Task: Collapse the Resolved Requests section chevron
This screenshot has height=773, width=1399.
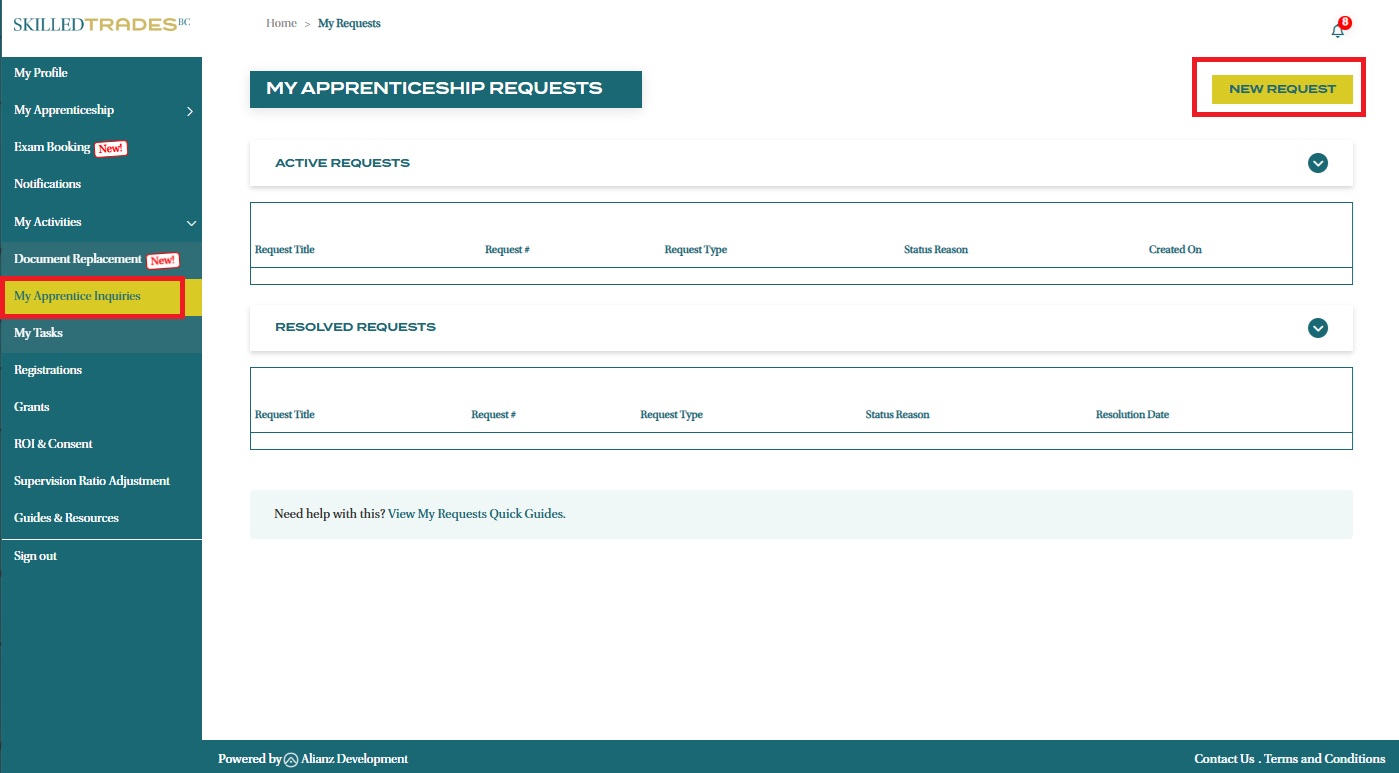Action: tap(1317, 327)
